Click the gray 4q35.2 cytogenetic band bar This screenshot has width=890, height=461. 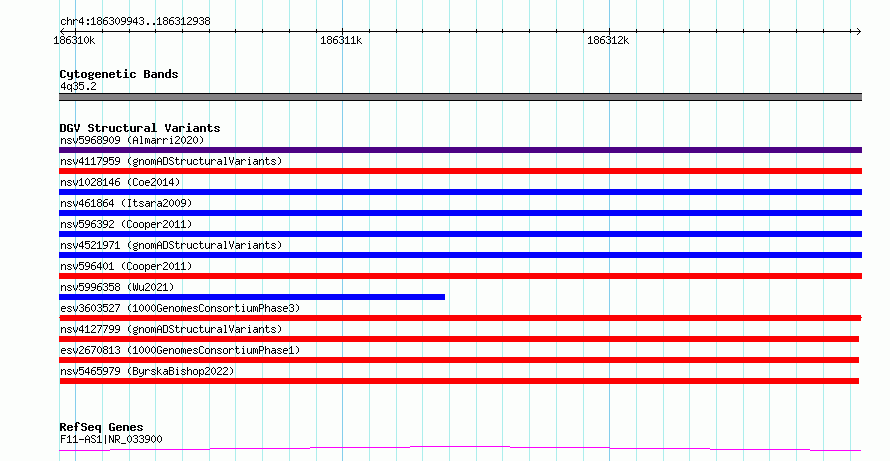(460, 97)
